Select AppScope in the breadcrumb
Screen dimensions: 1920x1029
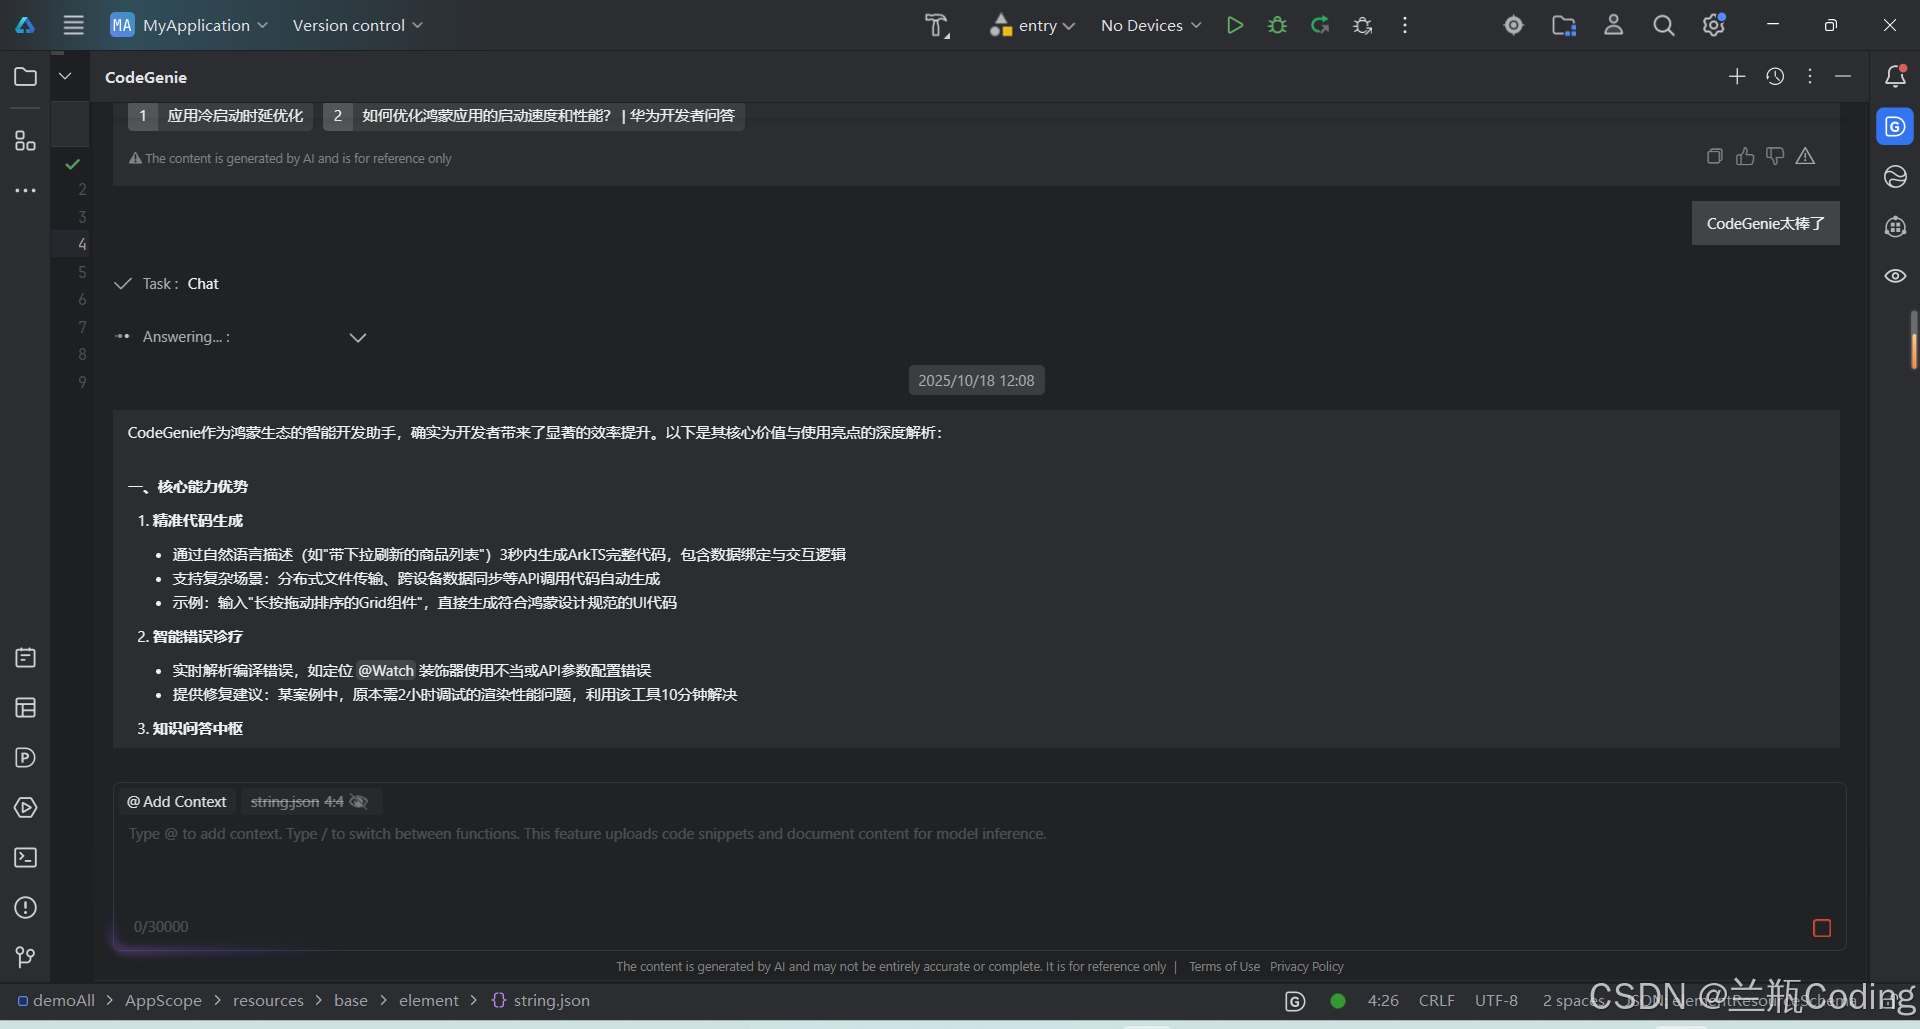(x=163, y=1001)
